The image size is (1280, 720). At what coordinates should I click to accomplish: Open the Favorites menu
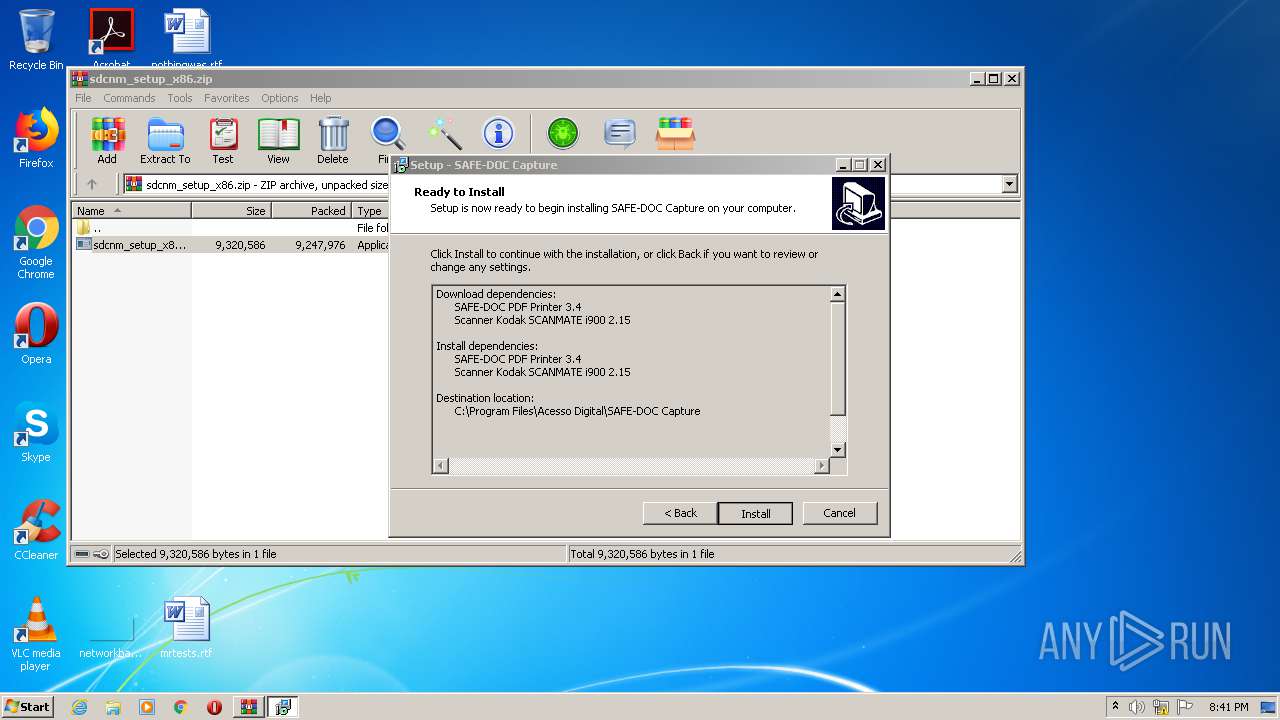(x=227, y=98)
